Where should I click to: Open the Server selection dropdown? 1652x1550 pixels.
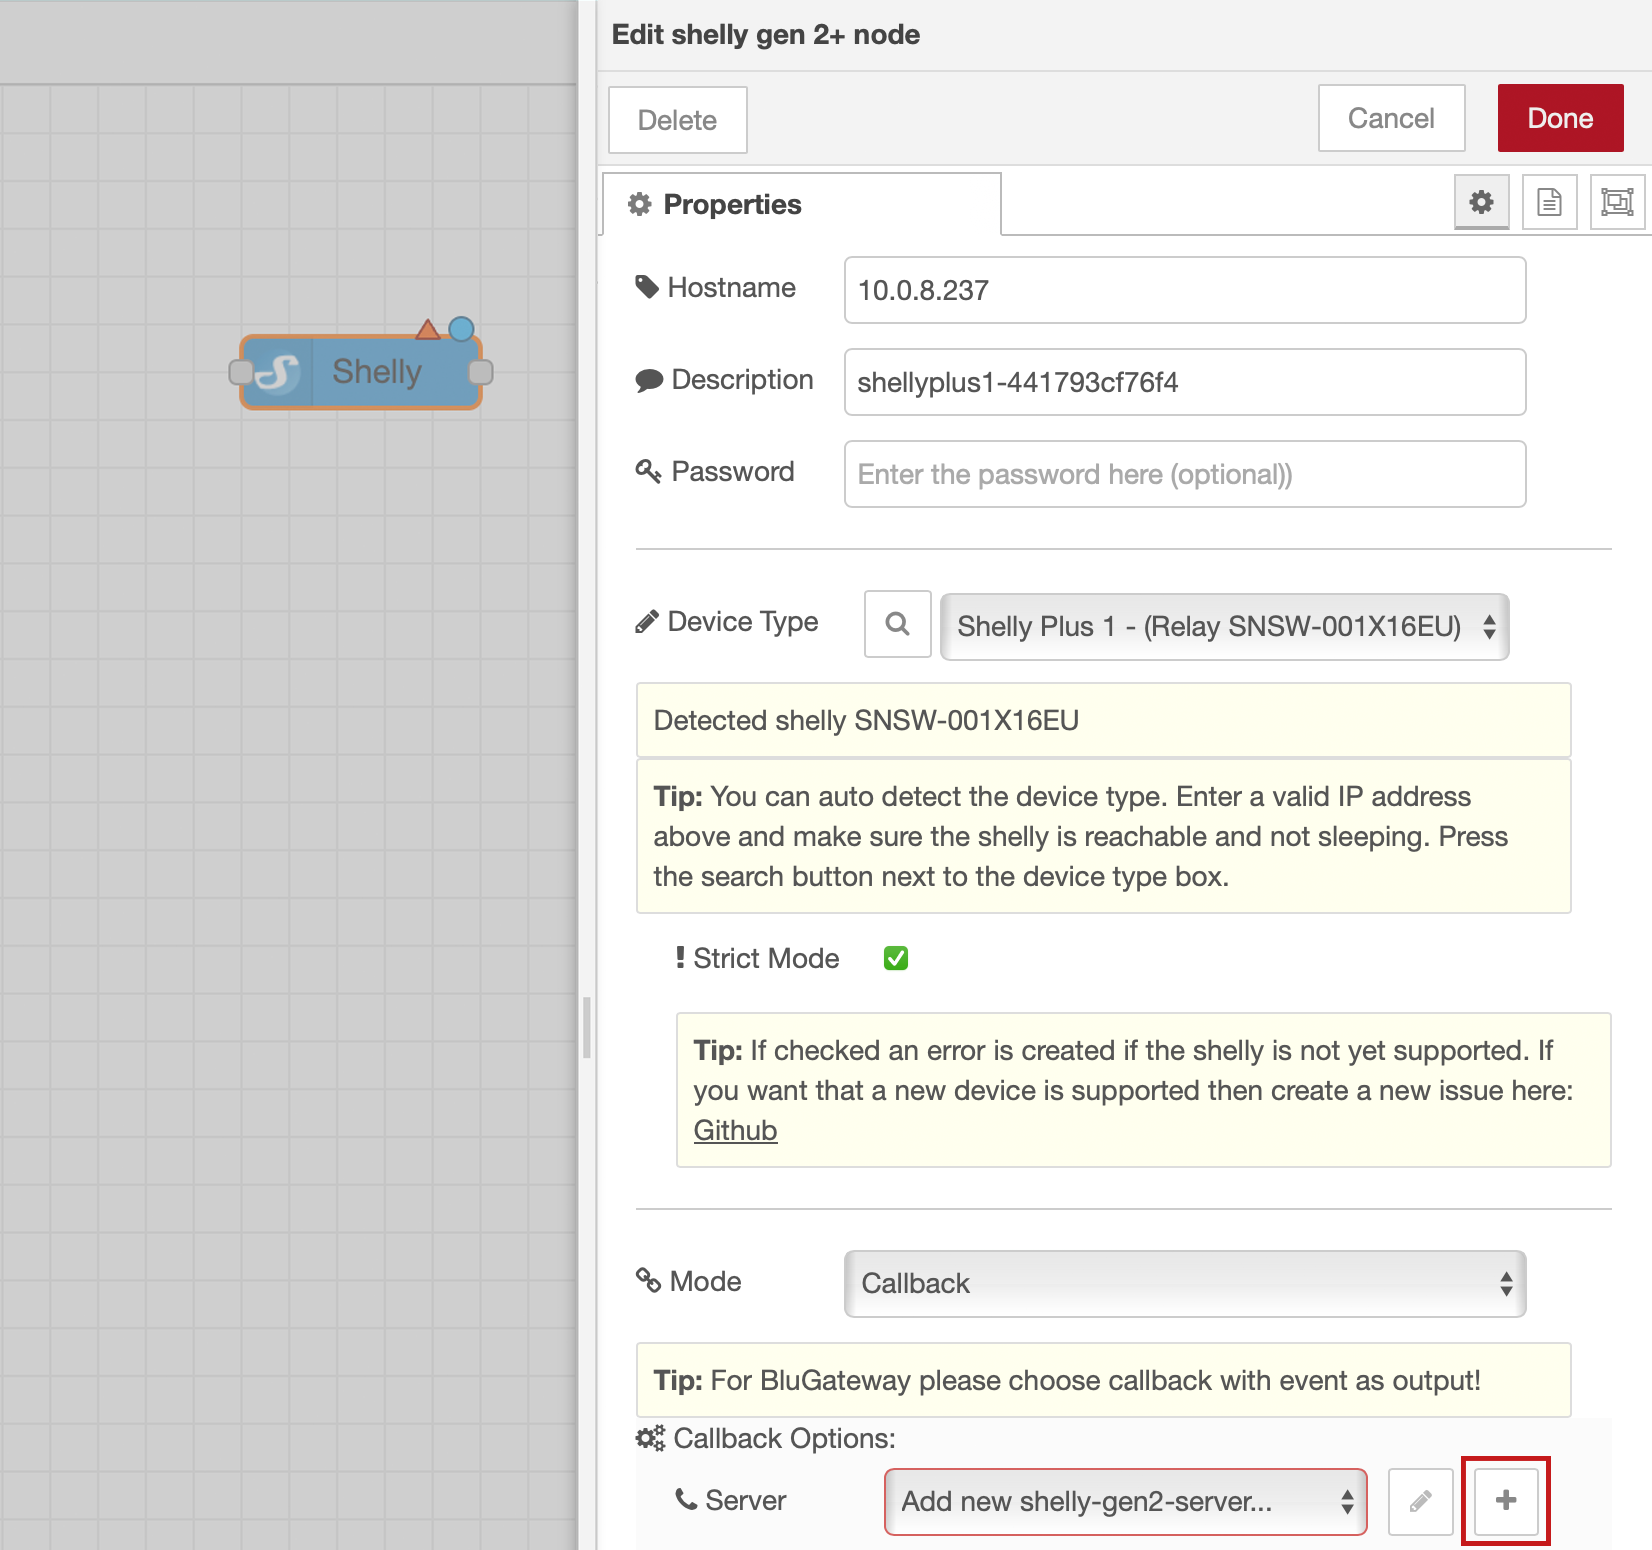pos(1125,1501)
